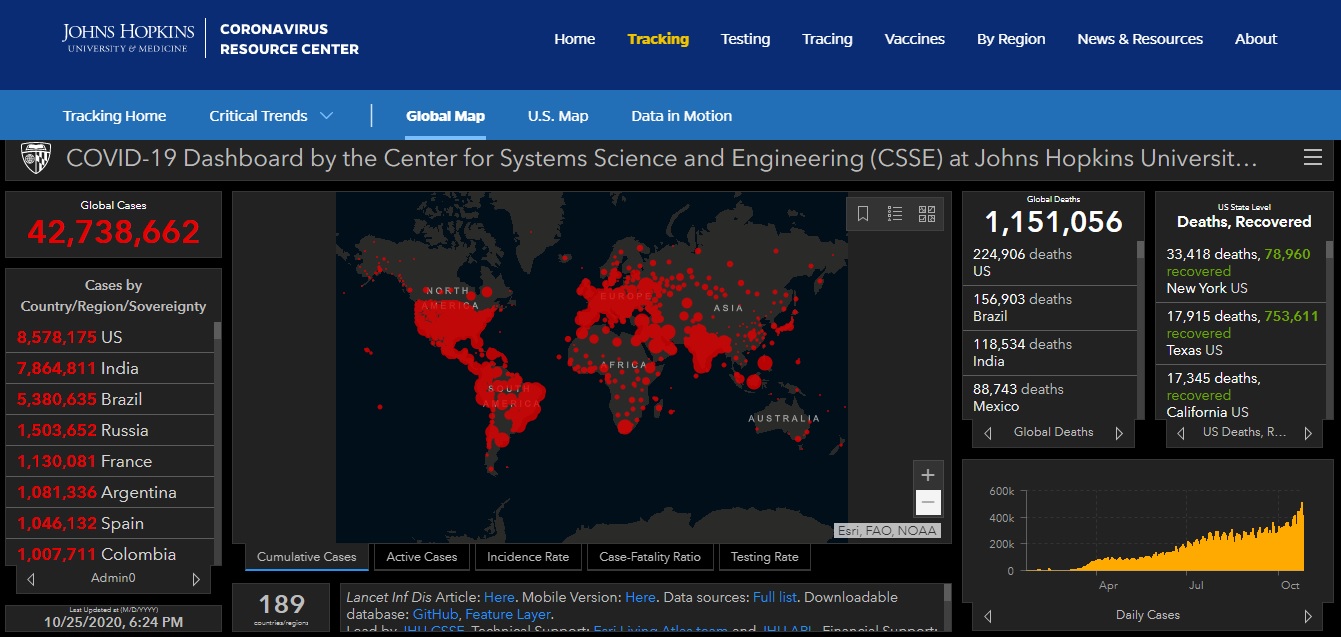The height and width of the screenshot is (637, 1341).
Task: Open the dashboard hamburger menu icon
Action: (1313, 158)
